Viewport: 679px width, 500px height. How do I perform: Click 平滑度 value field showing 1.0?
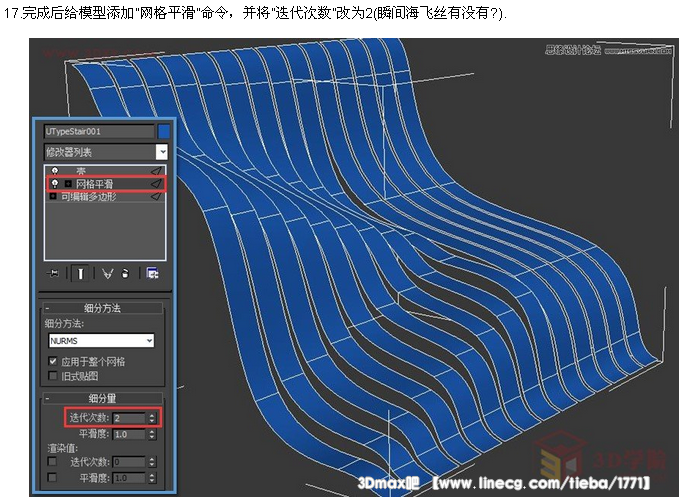129,434
